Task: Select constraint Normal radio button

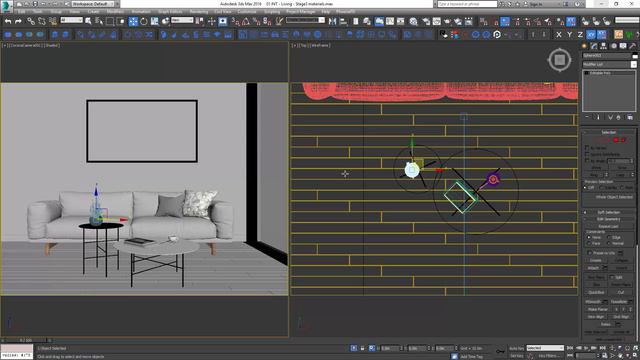Action: [609, 243]
